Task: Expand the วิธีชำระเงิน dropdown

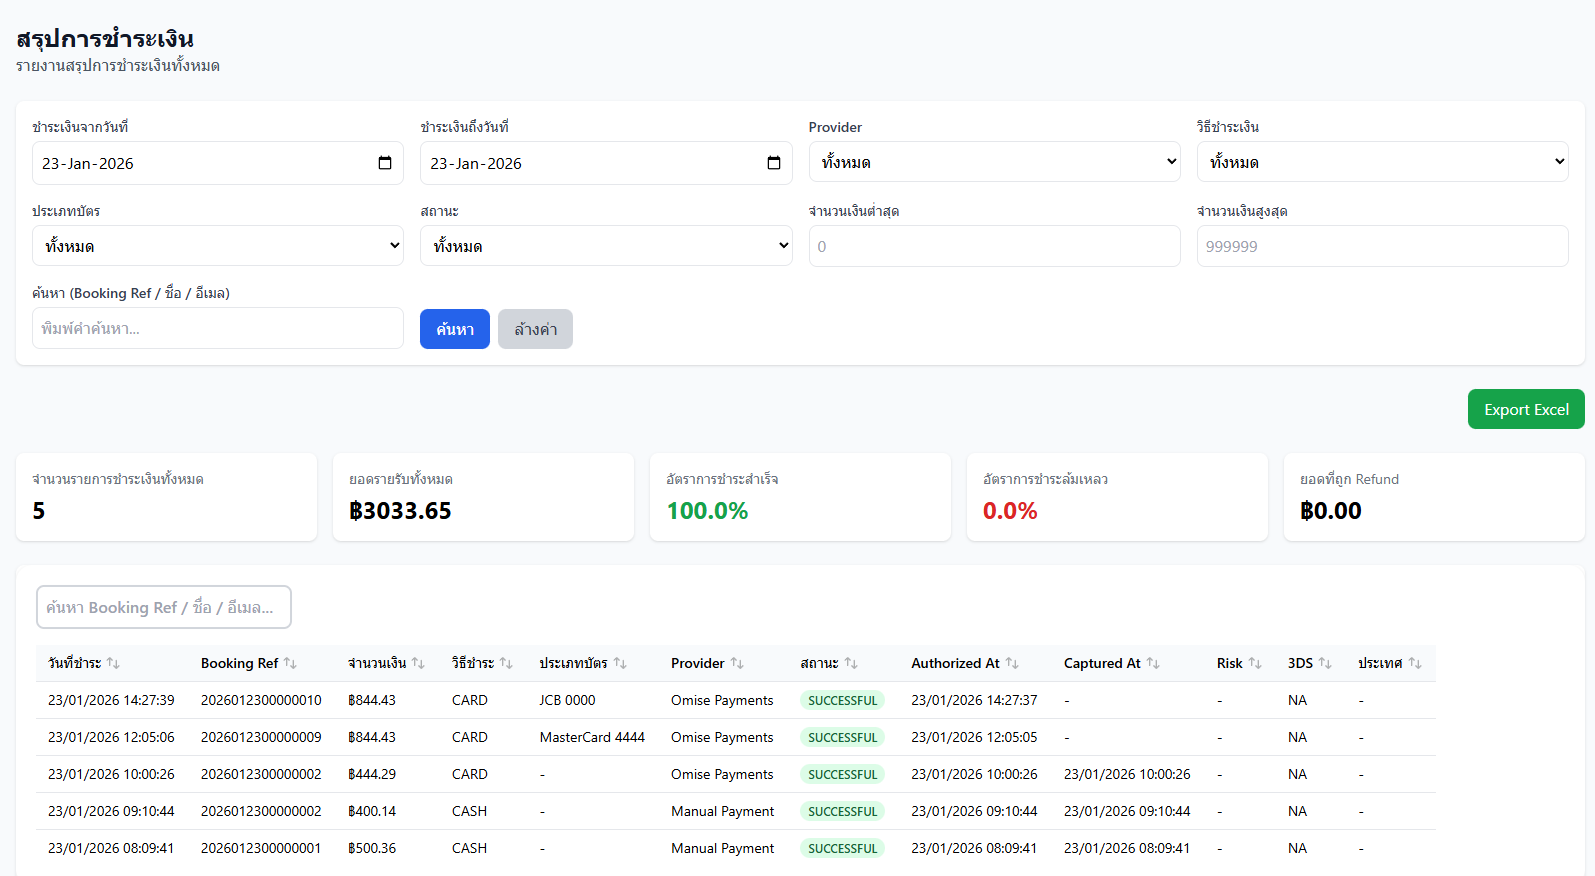Action: click(x=1382, y=162)
